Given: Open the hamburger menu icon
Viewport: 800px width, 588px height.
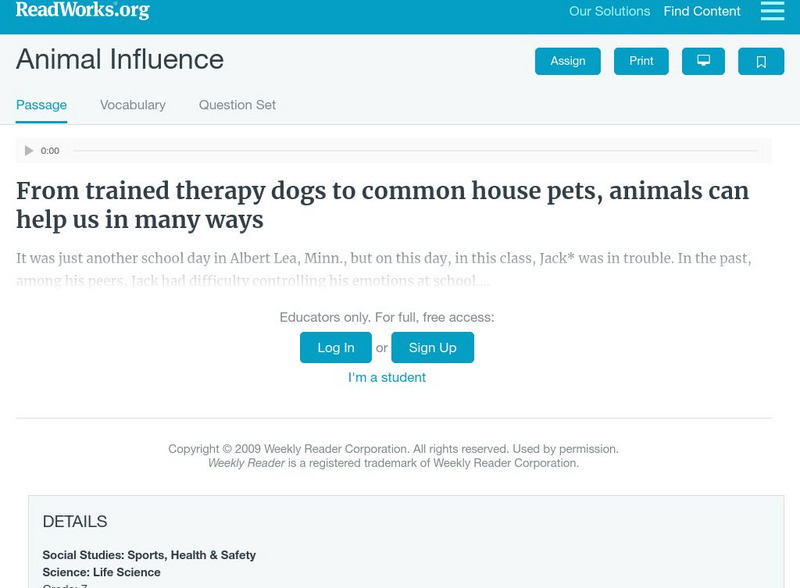Looking at the screenshot, I should click(772, 11).
